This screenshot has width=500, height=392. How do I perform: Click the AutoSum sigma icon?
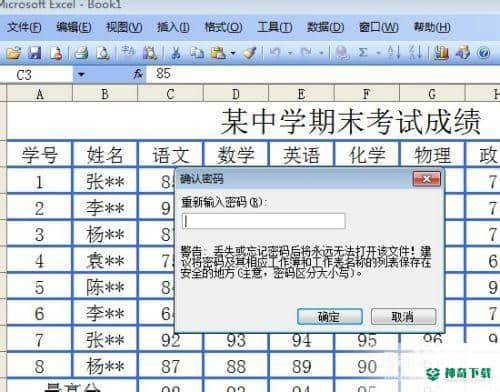pos(363,52)
